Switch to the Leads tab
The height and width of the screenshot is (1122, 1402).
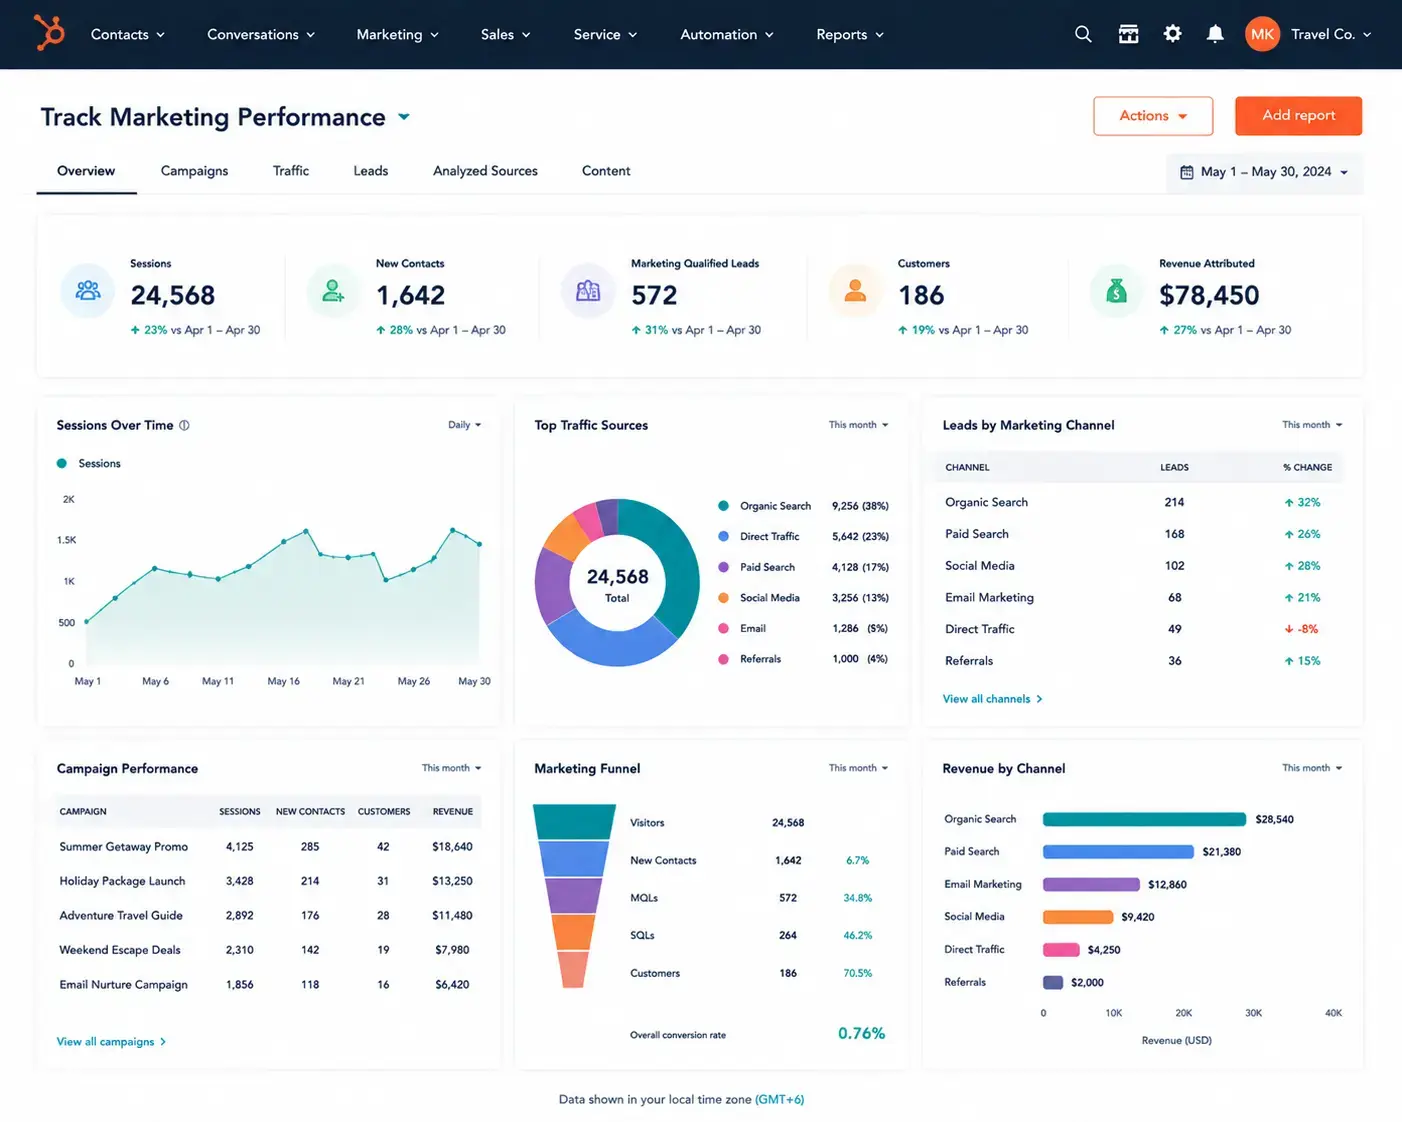(371, 171)
